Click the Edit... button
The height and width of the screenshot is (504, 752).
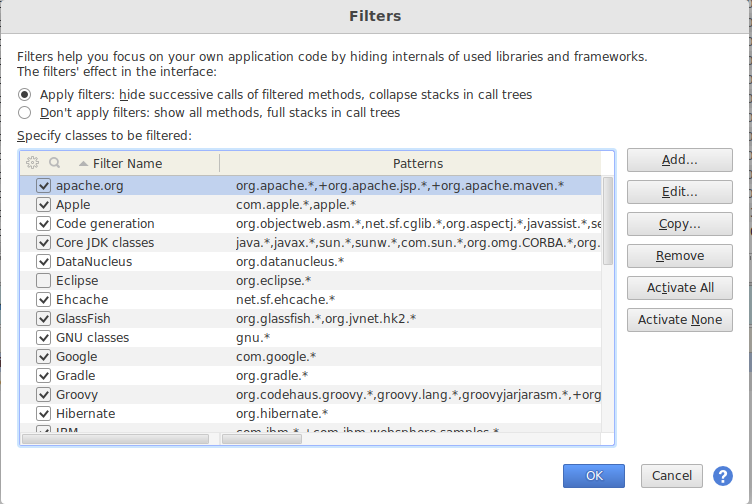pos(680,192)
